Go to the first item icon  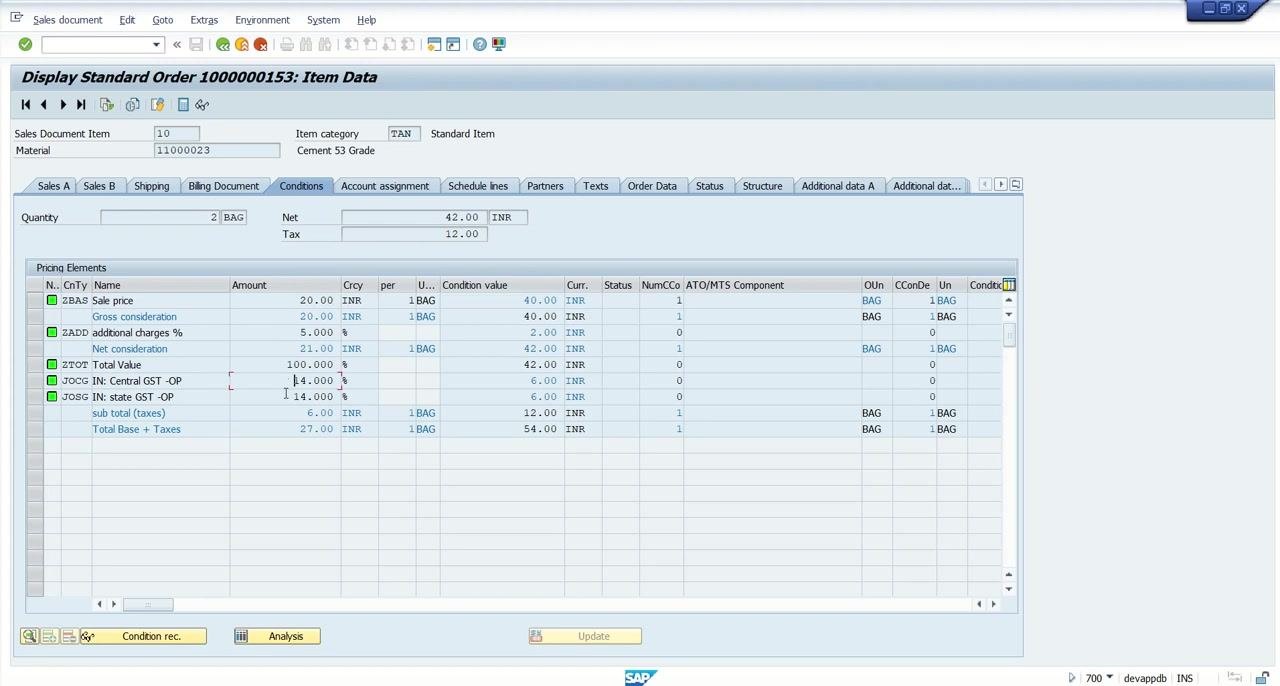click(x=26, y=105)
